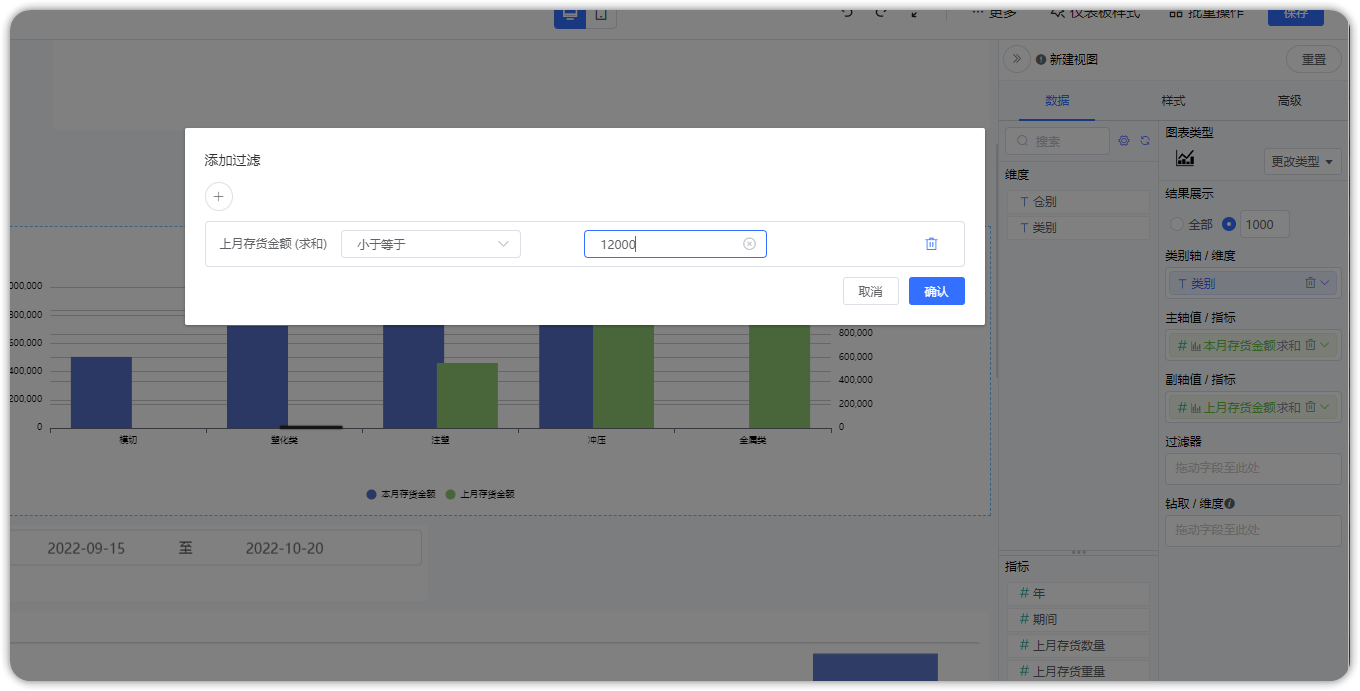Screen dimensions: 1360x691
Task: Select the radio button next to 1000
Action: point(1229,224)
